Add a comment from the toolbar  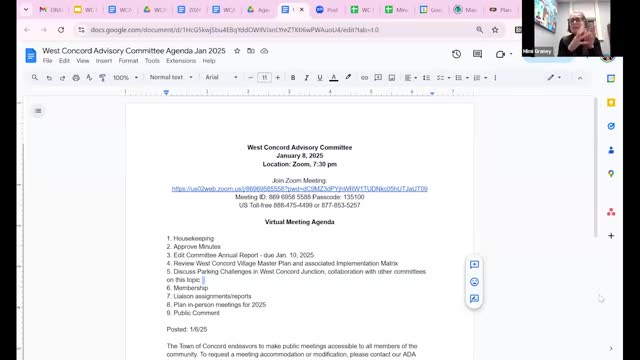(x=378, y=78)
